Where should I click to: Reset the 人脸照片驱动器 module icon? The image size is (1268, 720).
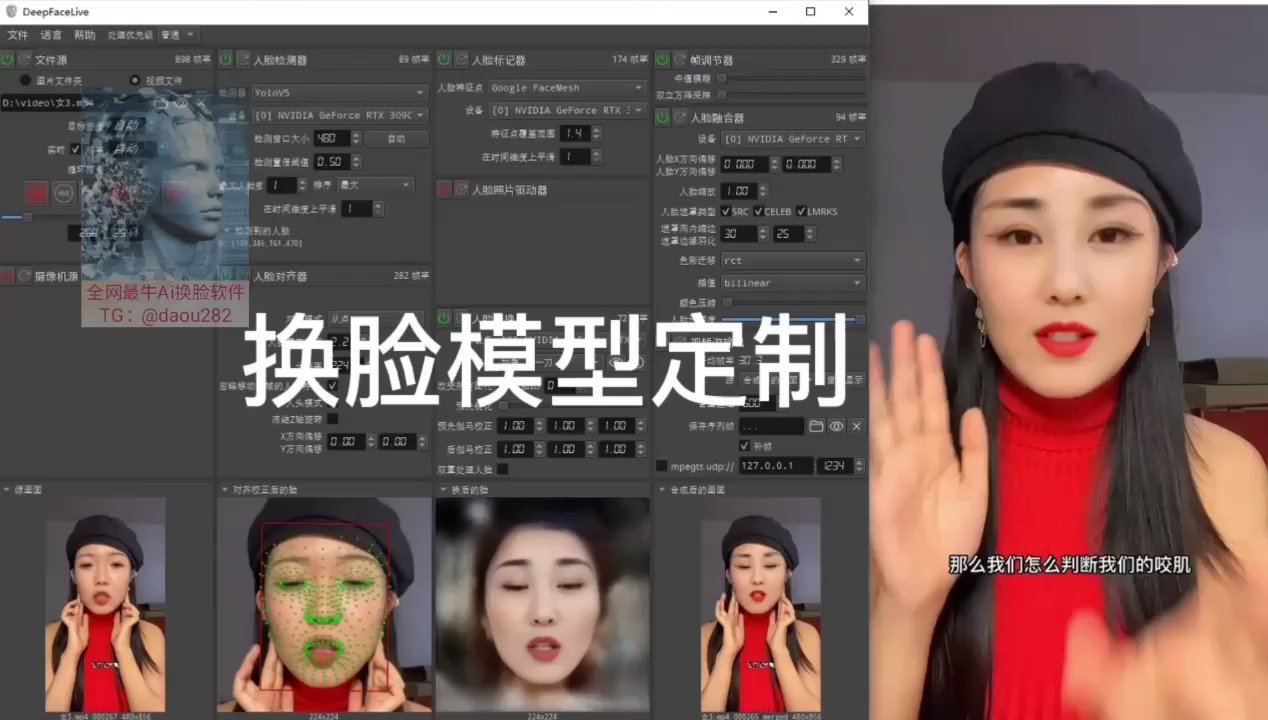(x=460, y=189)
